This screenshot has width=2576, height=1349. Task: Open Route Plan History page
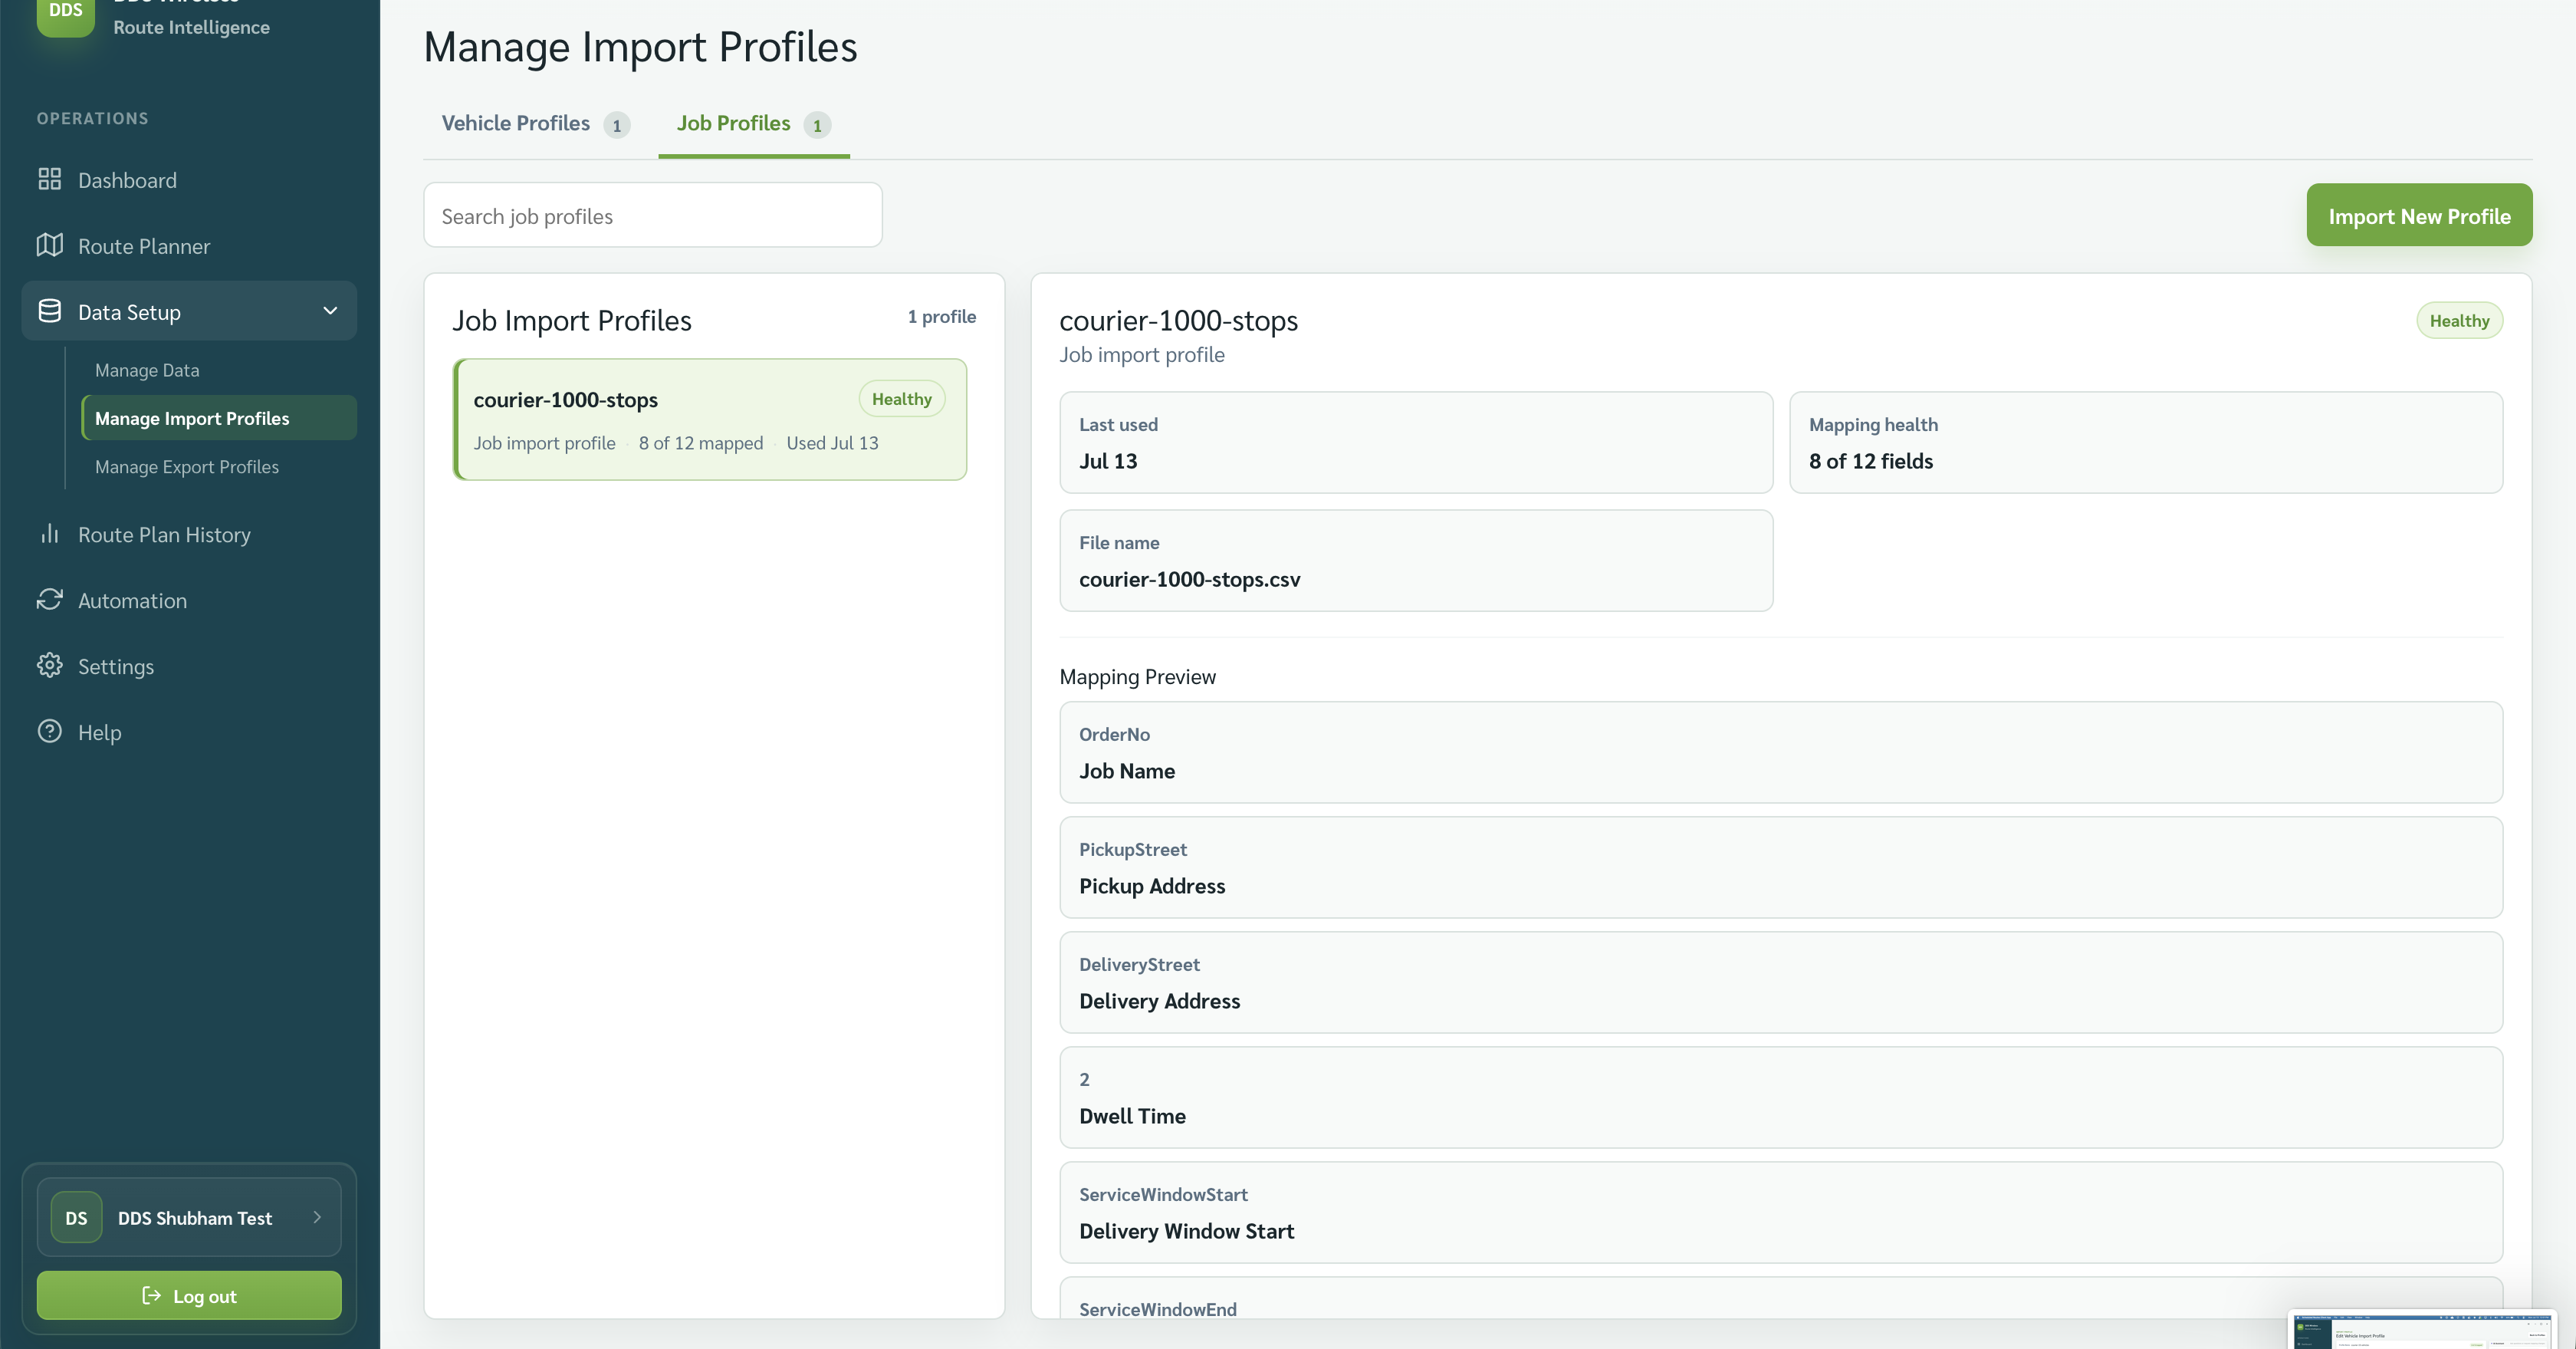(189, 535)
